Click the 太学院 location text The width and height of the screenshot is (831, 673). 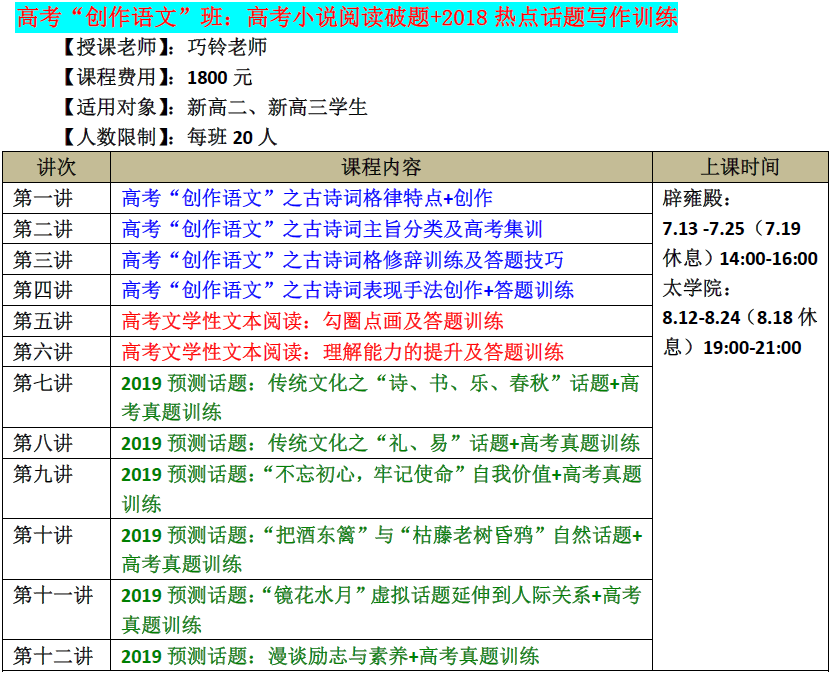coord(697,289)
